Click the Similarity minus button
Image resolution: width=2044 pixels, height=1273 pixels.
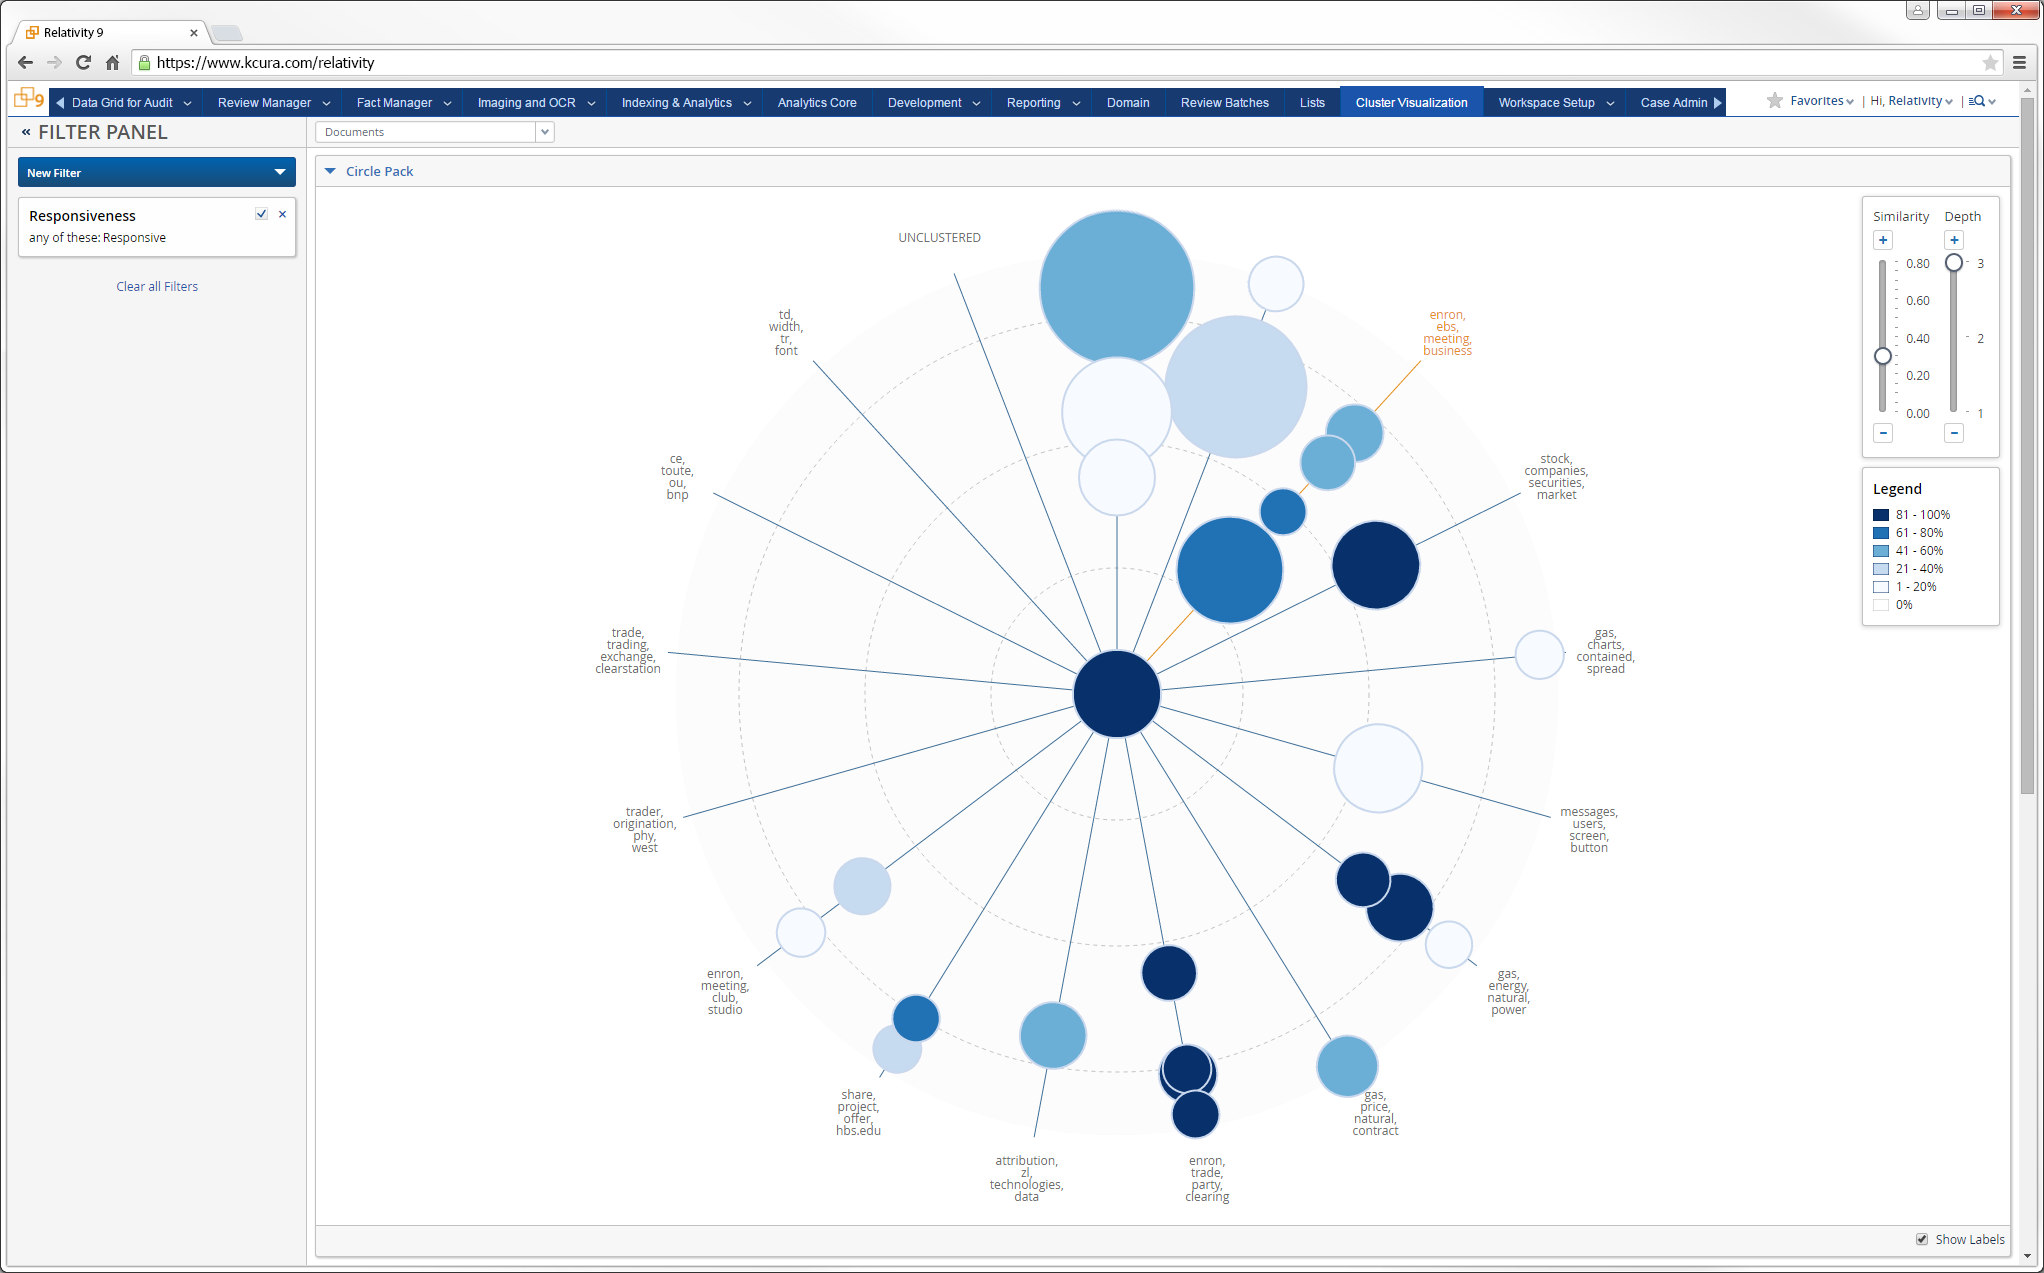(x=1883, y=433)
